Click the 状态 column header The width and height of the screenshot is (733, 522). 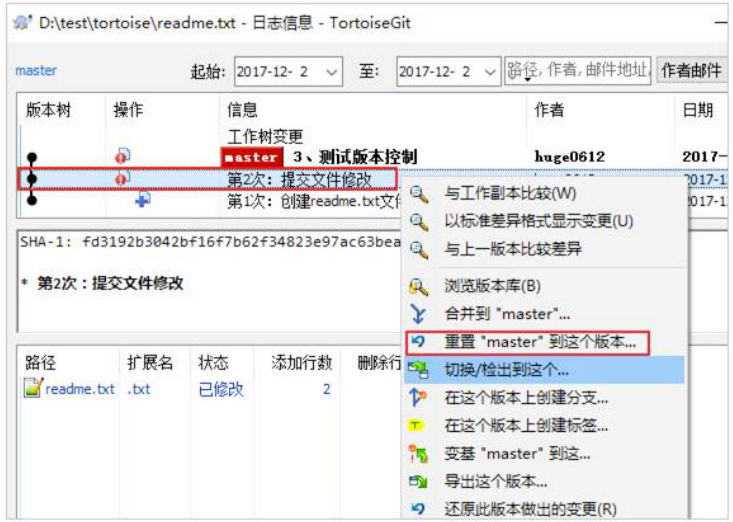[213, 362]
